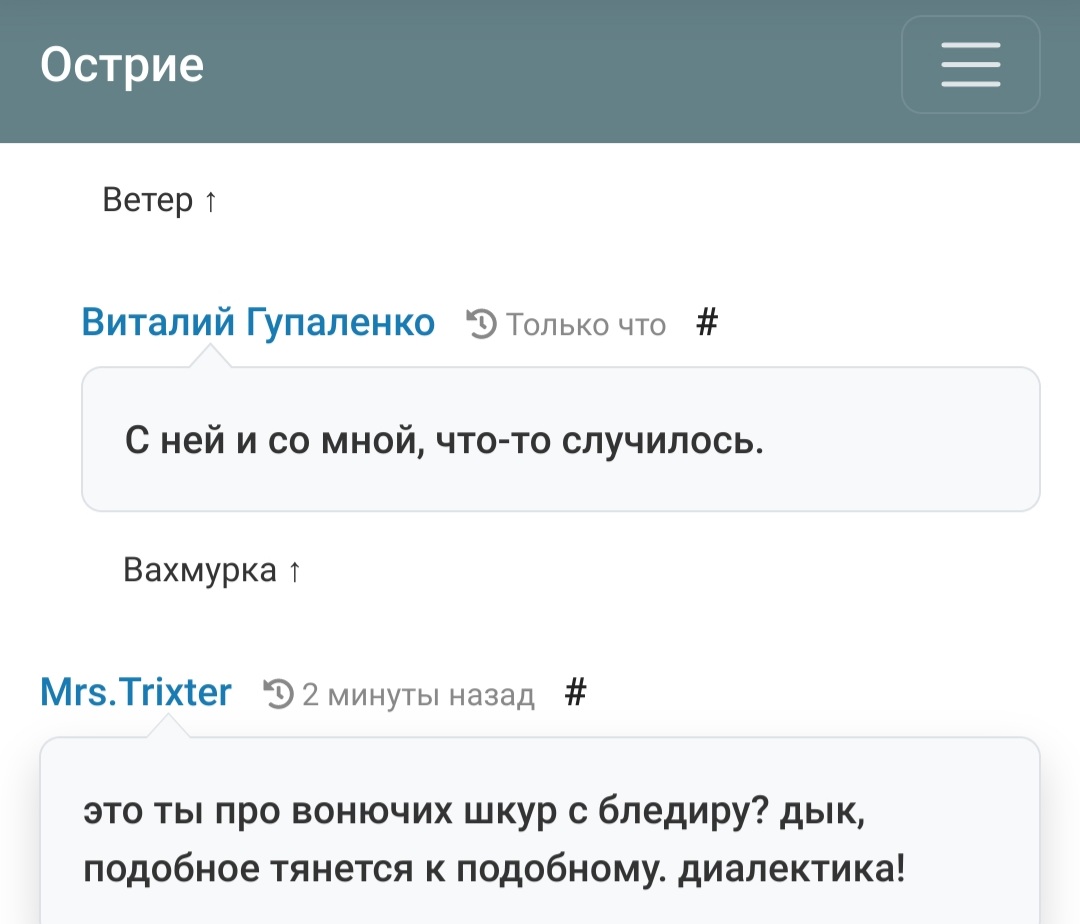
Task: Open the # permalink of Виталий Гупаленко's comment
Action: (707, 322)
